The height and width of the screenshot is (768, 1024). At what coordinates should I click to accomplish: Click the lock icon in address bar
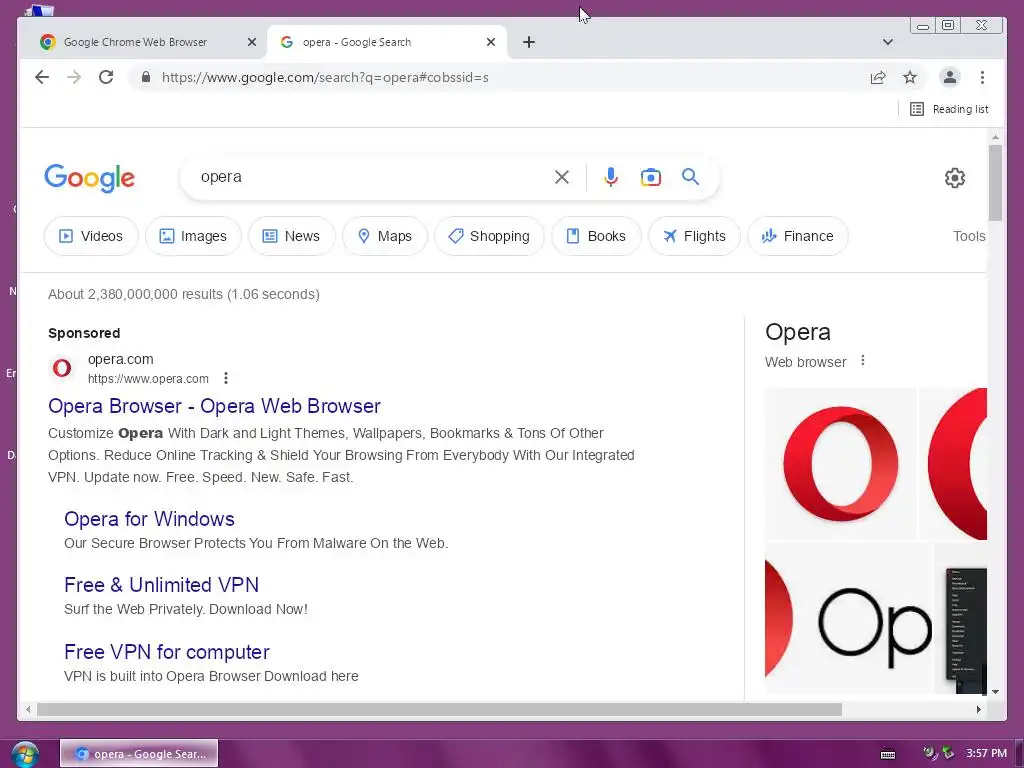point(146,77)
